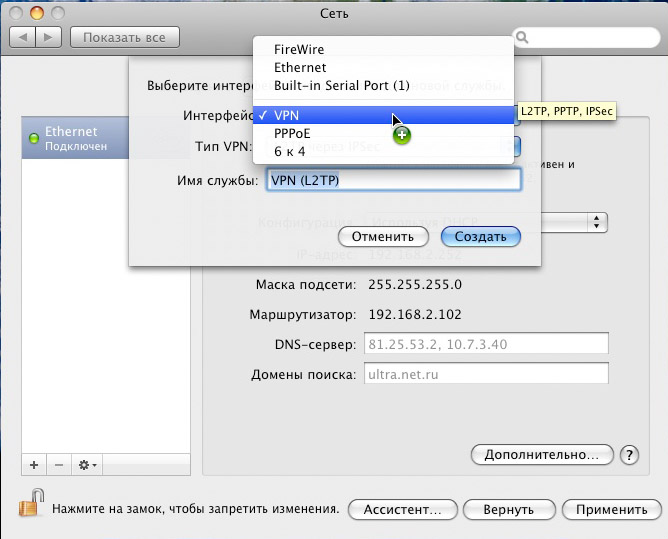This screenshot has width=668, height=539.
Task: Select Built-in Serial Port (1) option
Action: tap(341, 86)
